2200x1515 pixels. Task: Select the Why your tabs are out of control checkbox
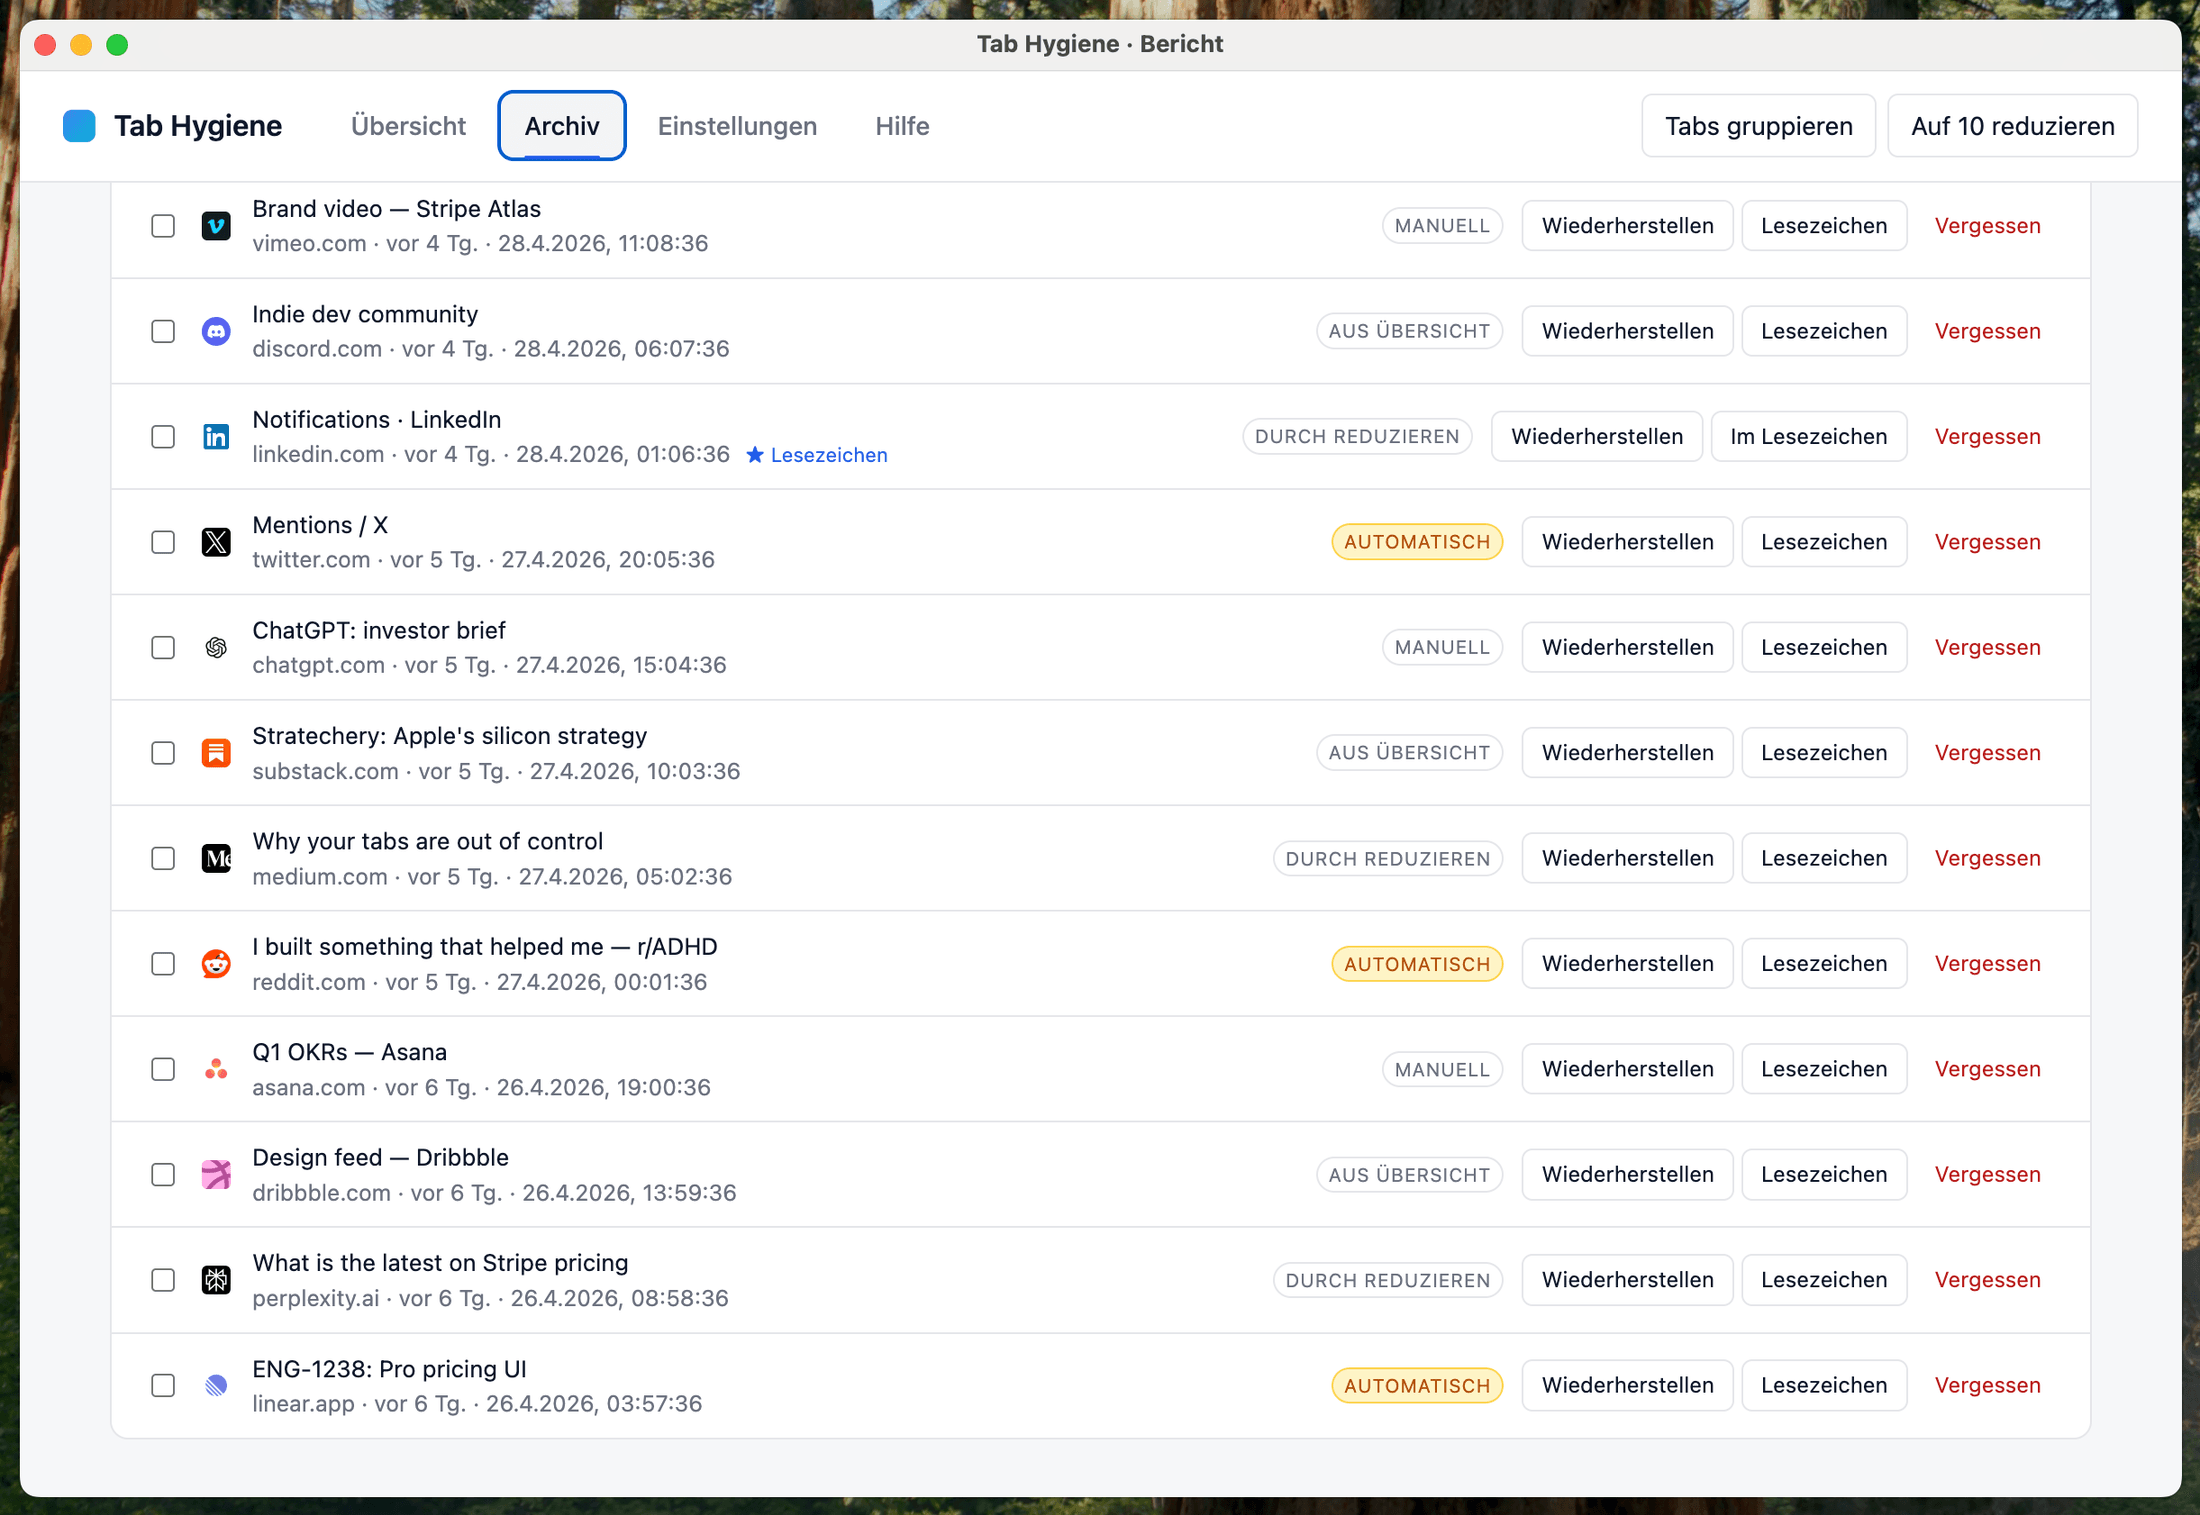click(x=163, y=858)
